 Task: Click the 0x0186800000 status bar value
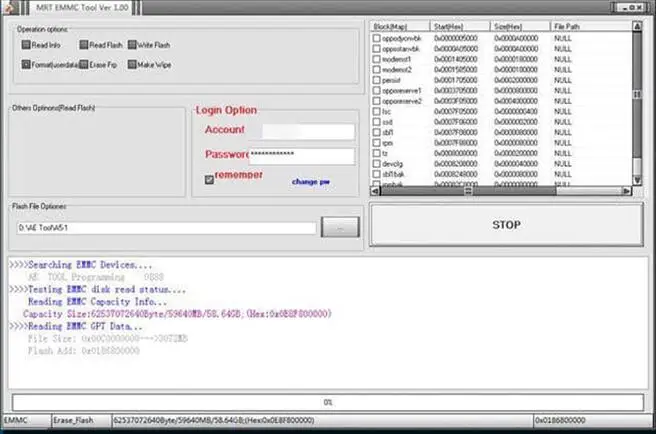(592, 420)
